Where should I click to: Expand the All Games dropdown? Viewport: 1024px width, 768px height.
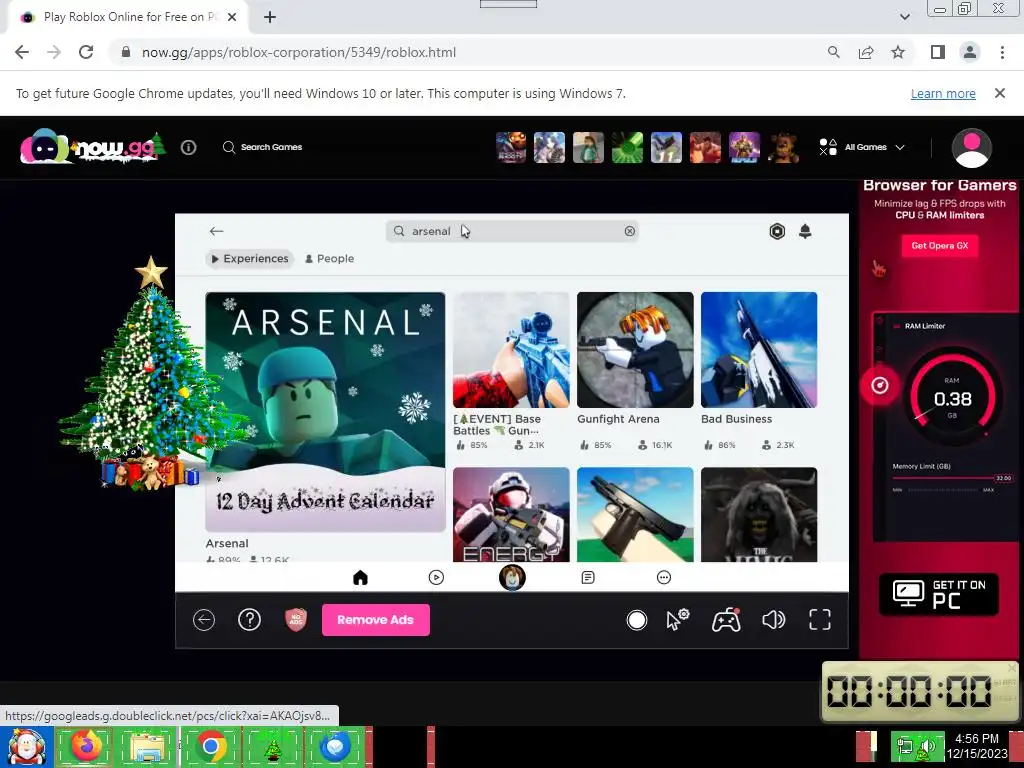click(x=863, y=147)
